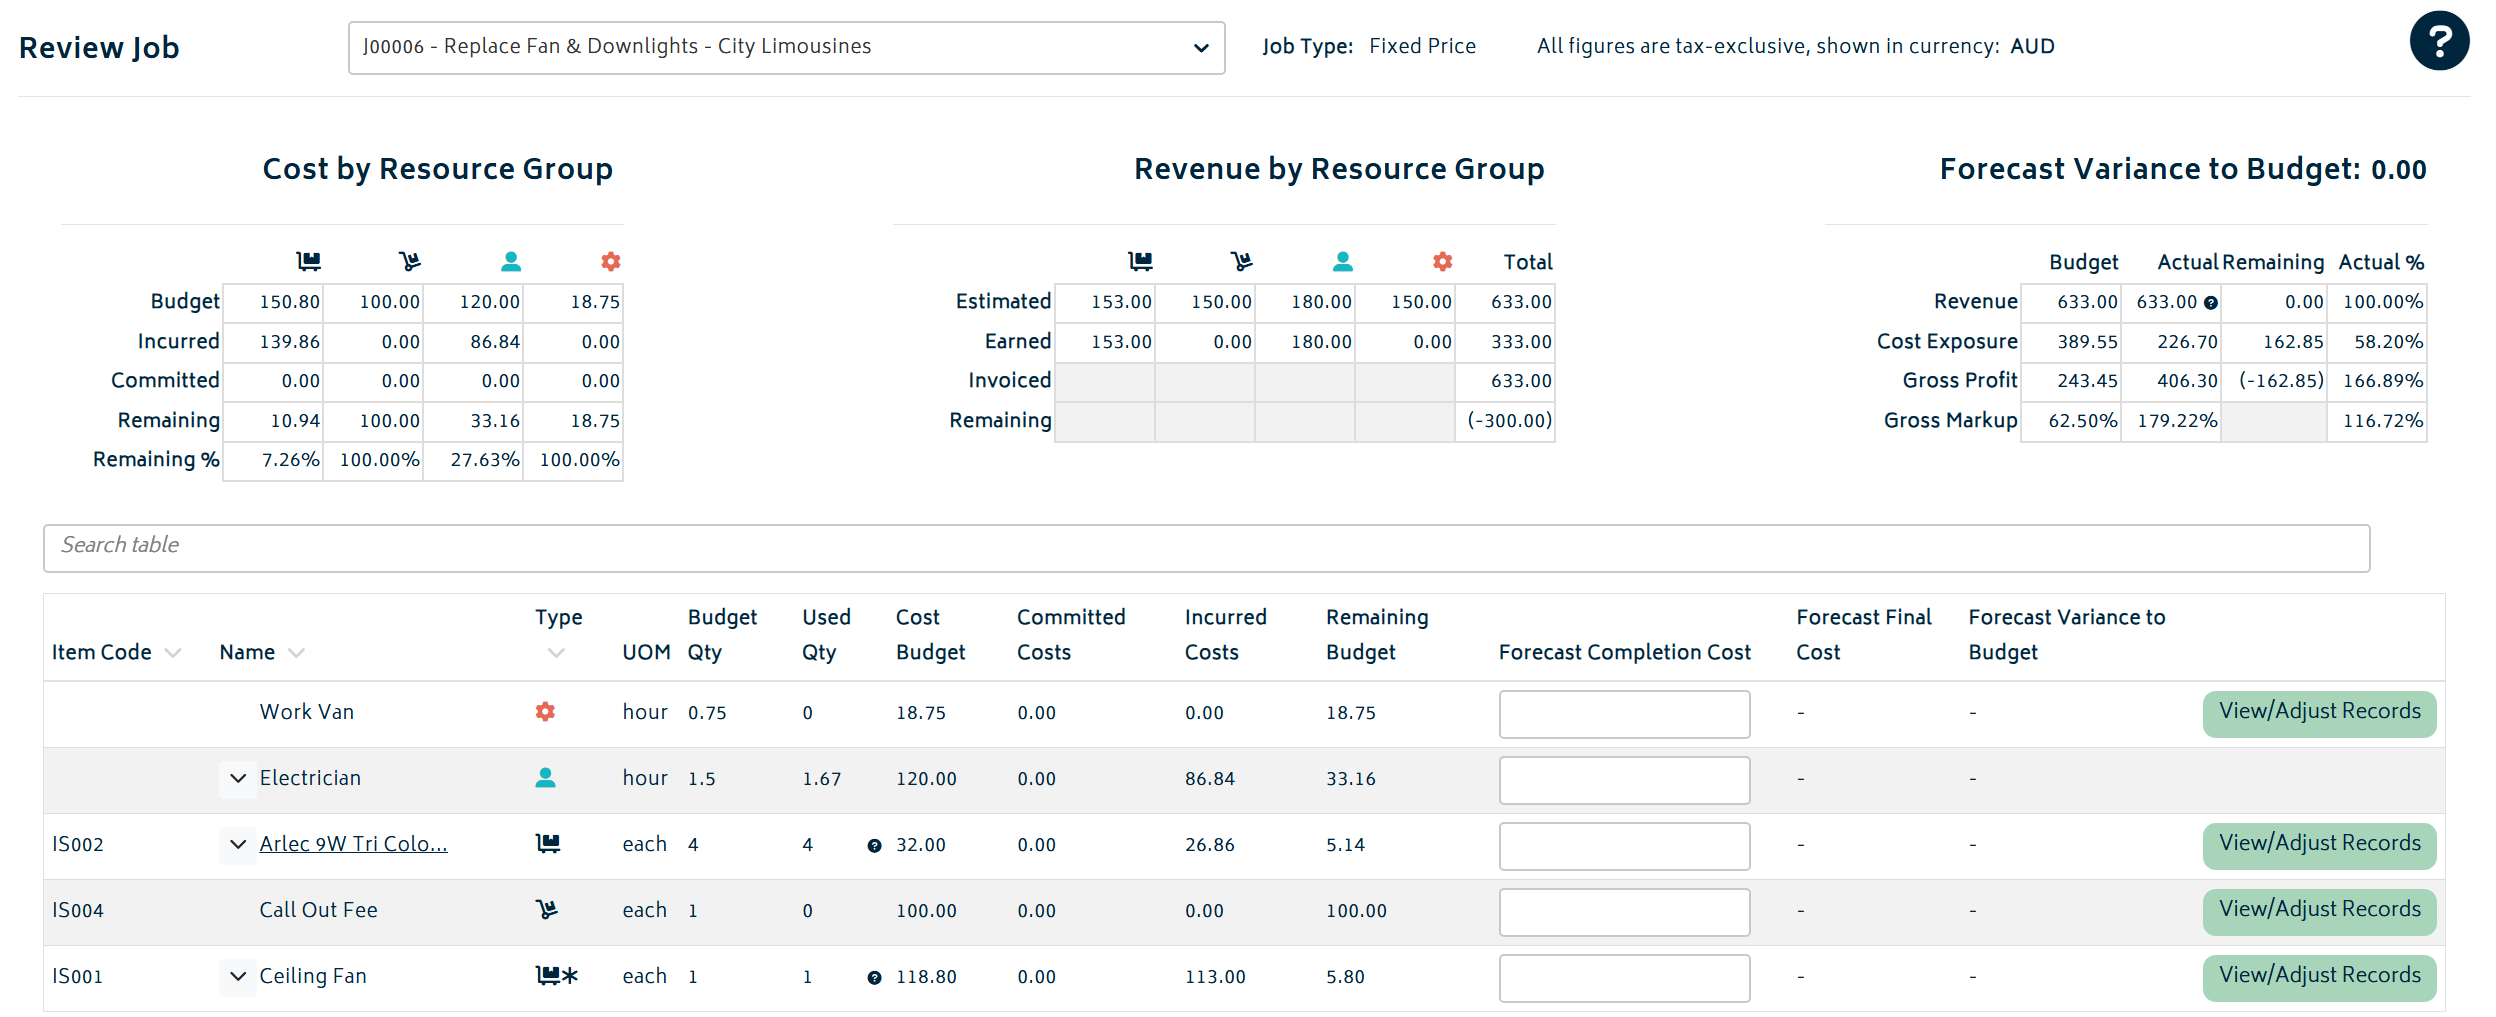The image size is (2496, 1017).
Task: Click equipment gear icon in Revenue table header
Action: (1443, 261)
